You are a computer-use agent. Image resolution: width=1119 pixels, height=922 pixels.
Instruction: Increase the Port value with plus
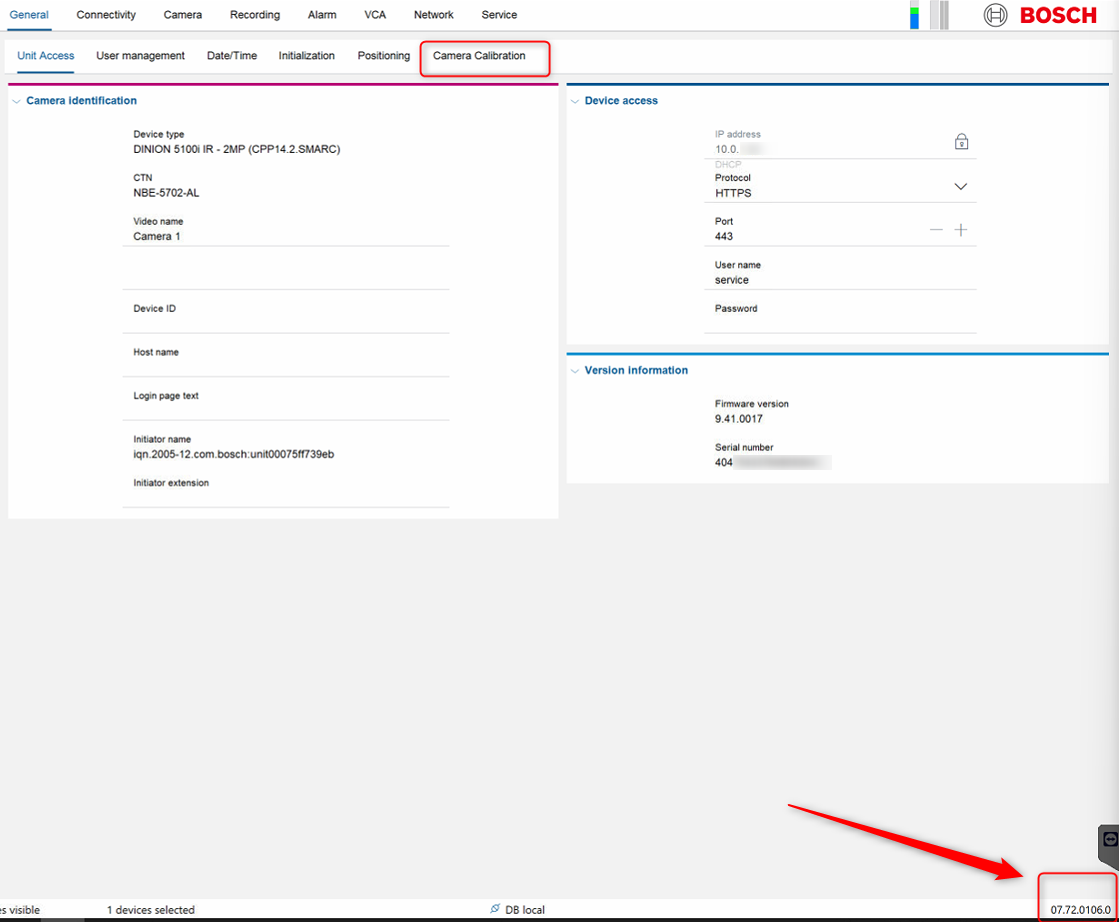point(961,230)
